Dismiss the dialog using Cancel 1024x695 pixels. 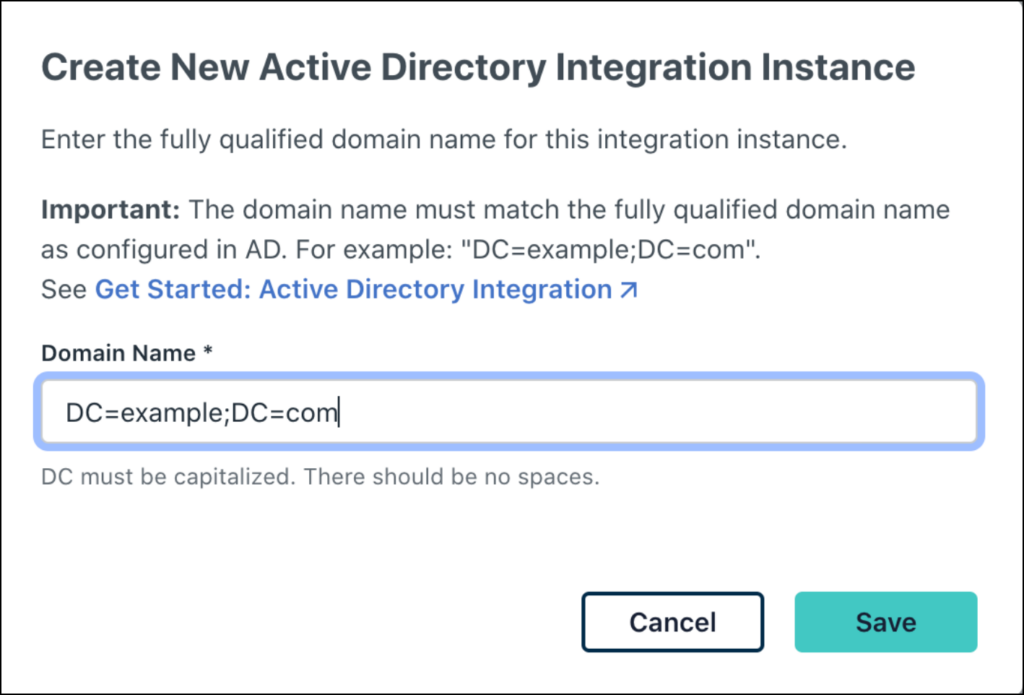pyautogui.click(x=672, y=622)
